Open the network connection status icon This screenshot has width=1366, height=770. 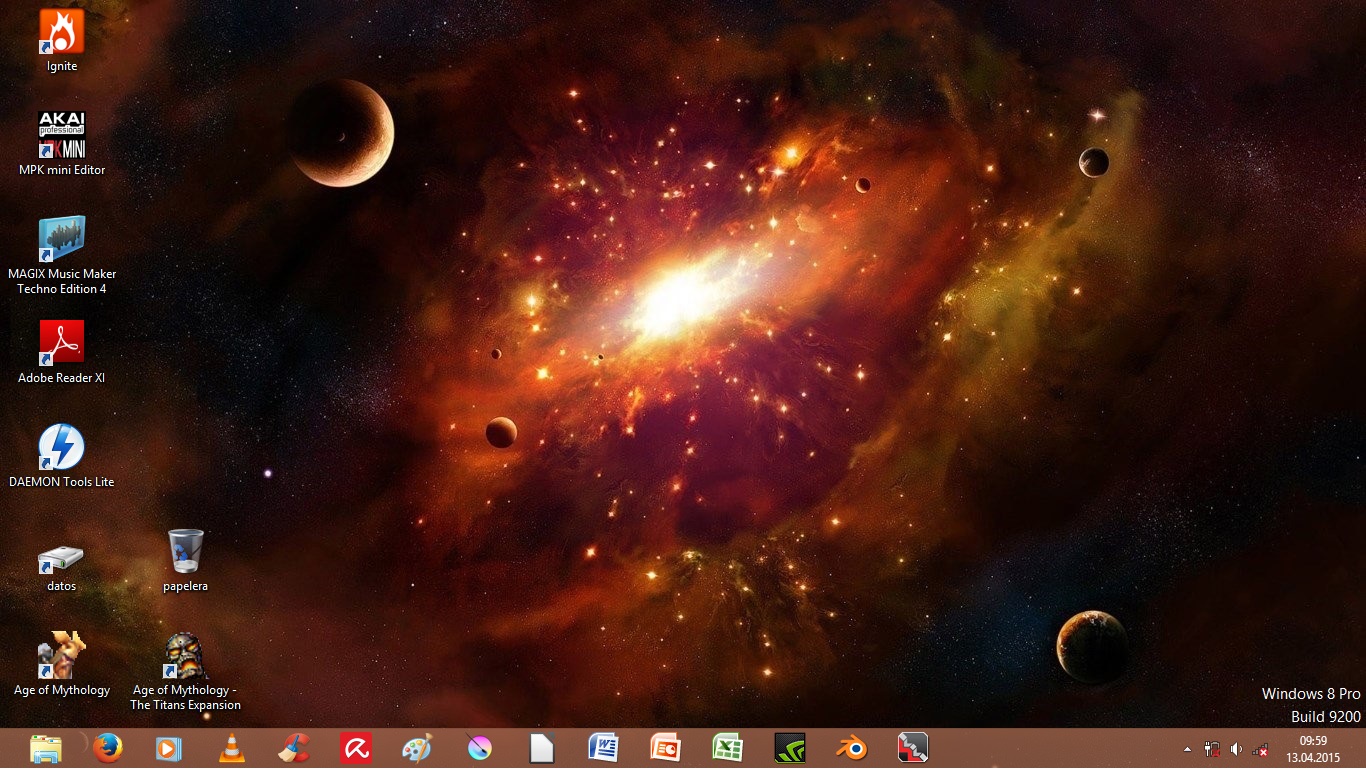tap(1260, 749)
